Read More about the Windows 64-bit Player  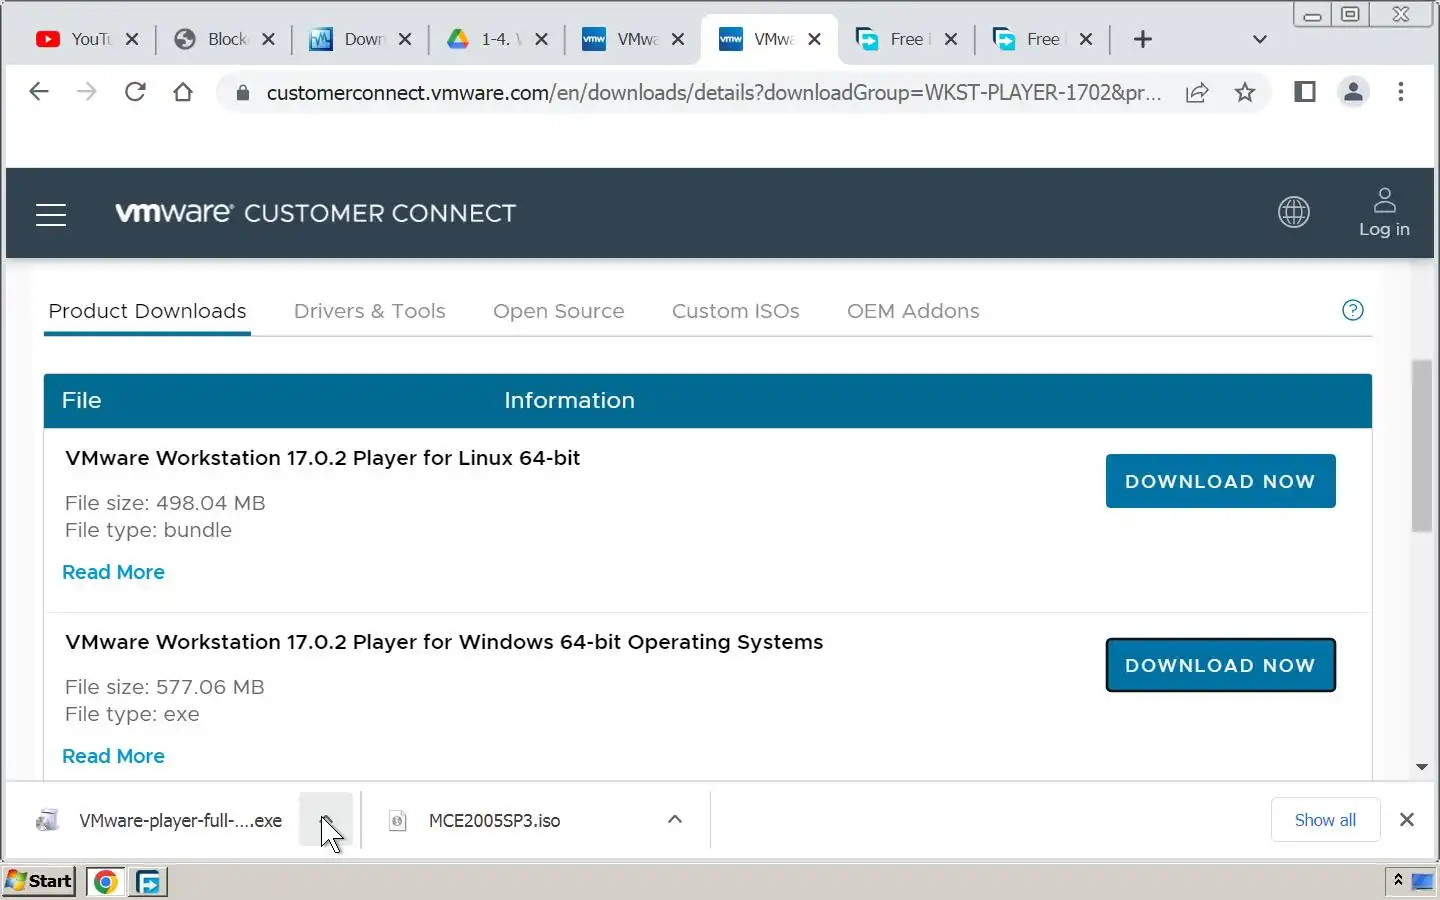(x=113, y=756)
